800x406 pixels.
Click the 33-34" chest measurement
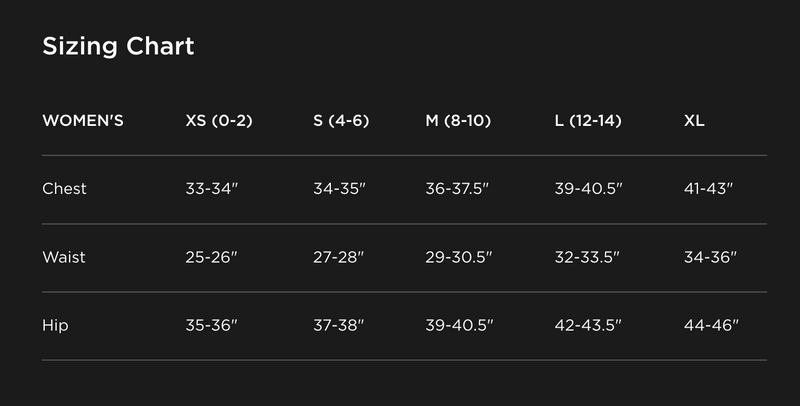click(x=212, y=189)
